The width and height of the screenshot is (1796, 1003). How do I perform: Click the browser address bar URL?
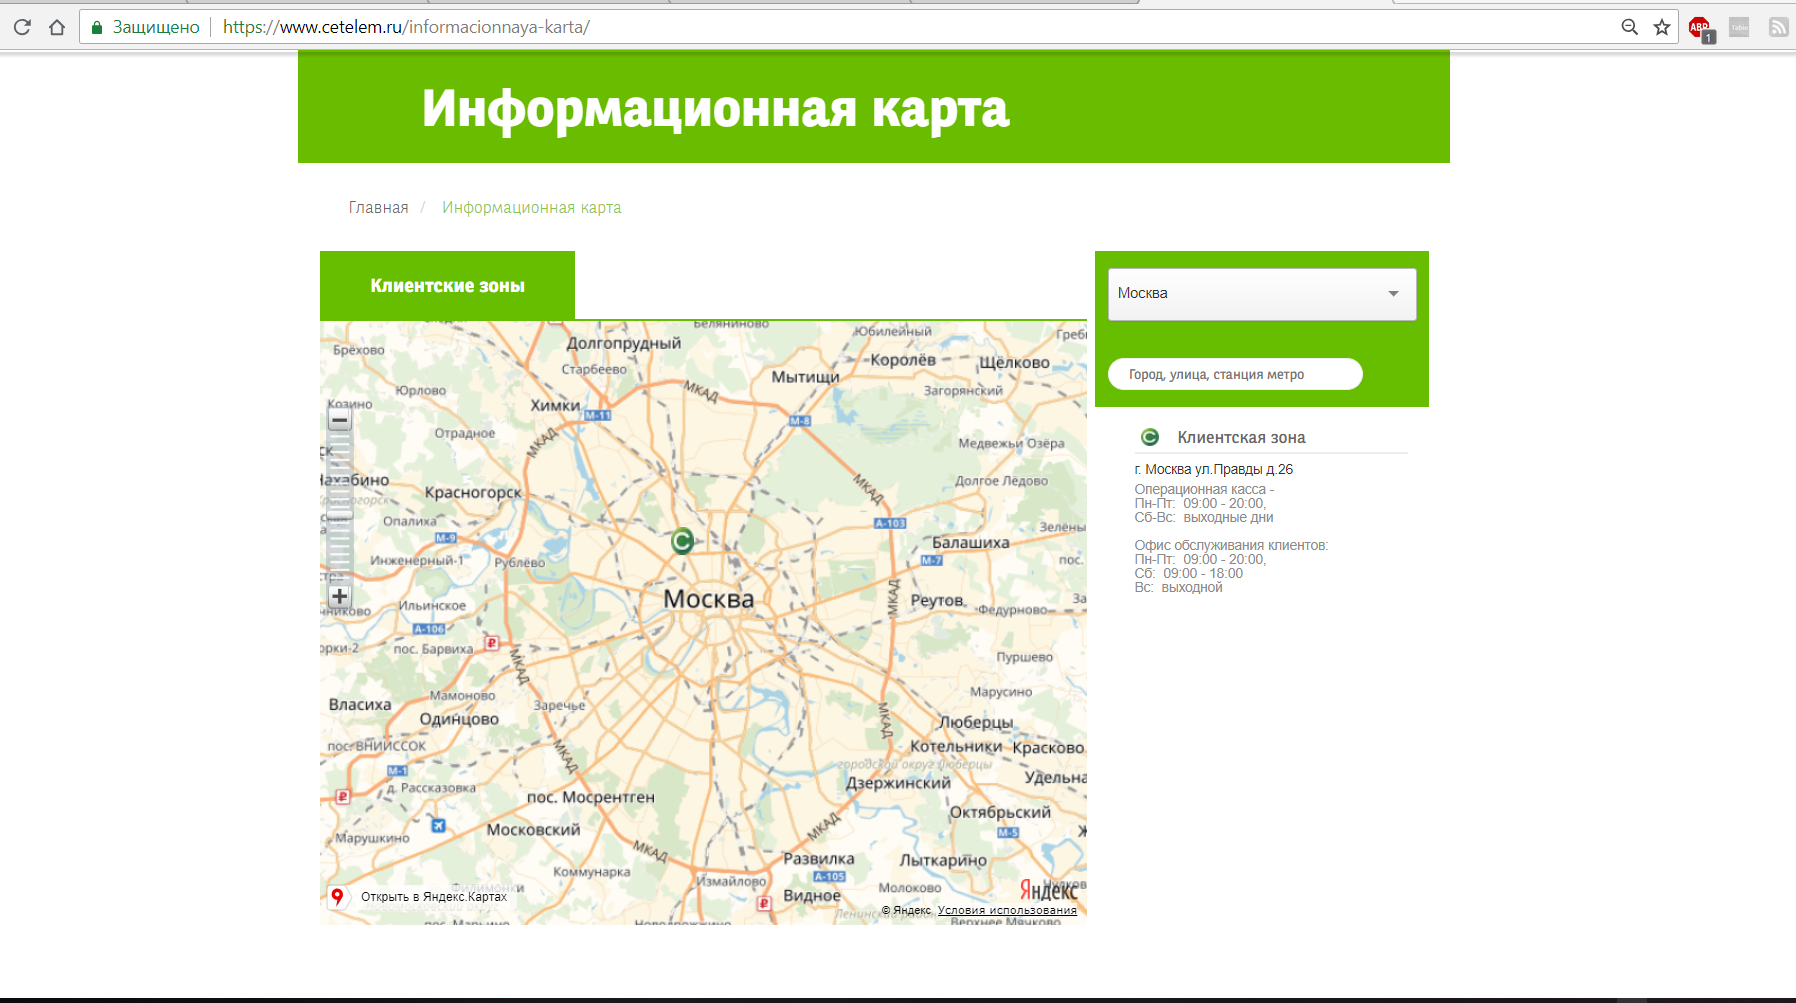406,27
